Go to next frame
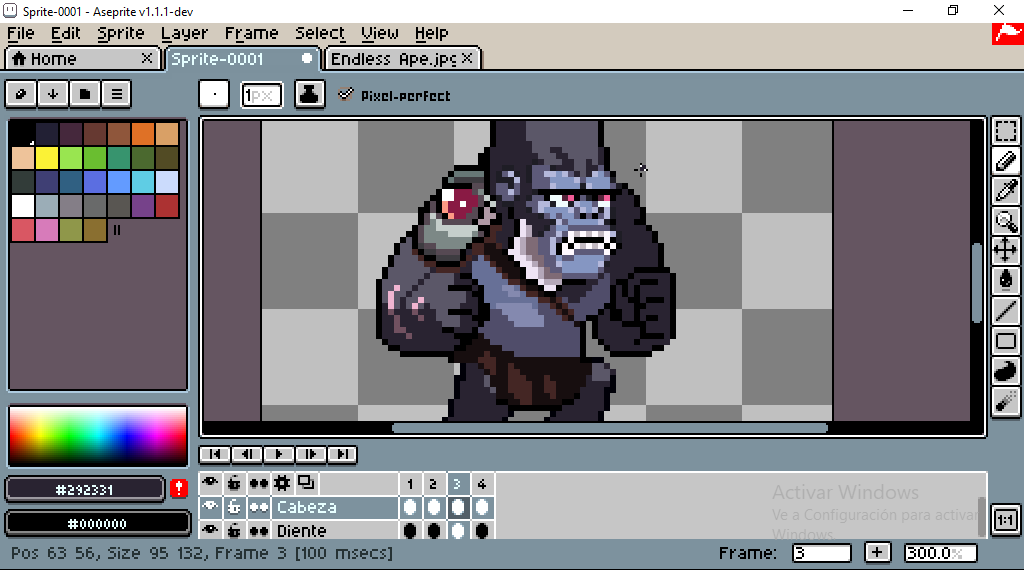The width and height of the screenshot is (1024, 570). click(311, 454)
